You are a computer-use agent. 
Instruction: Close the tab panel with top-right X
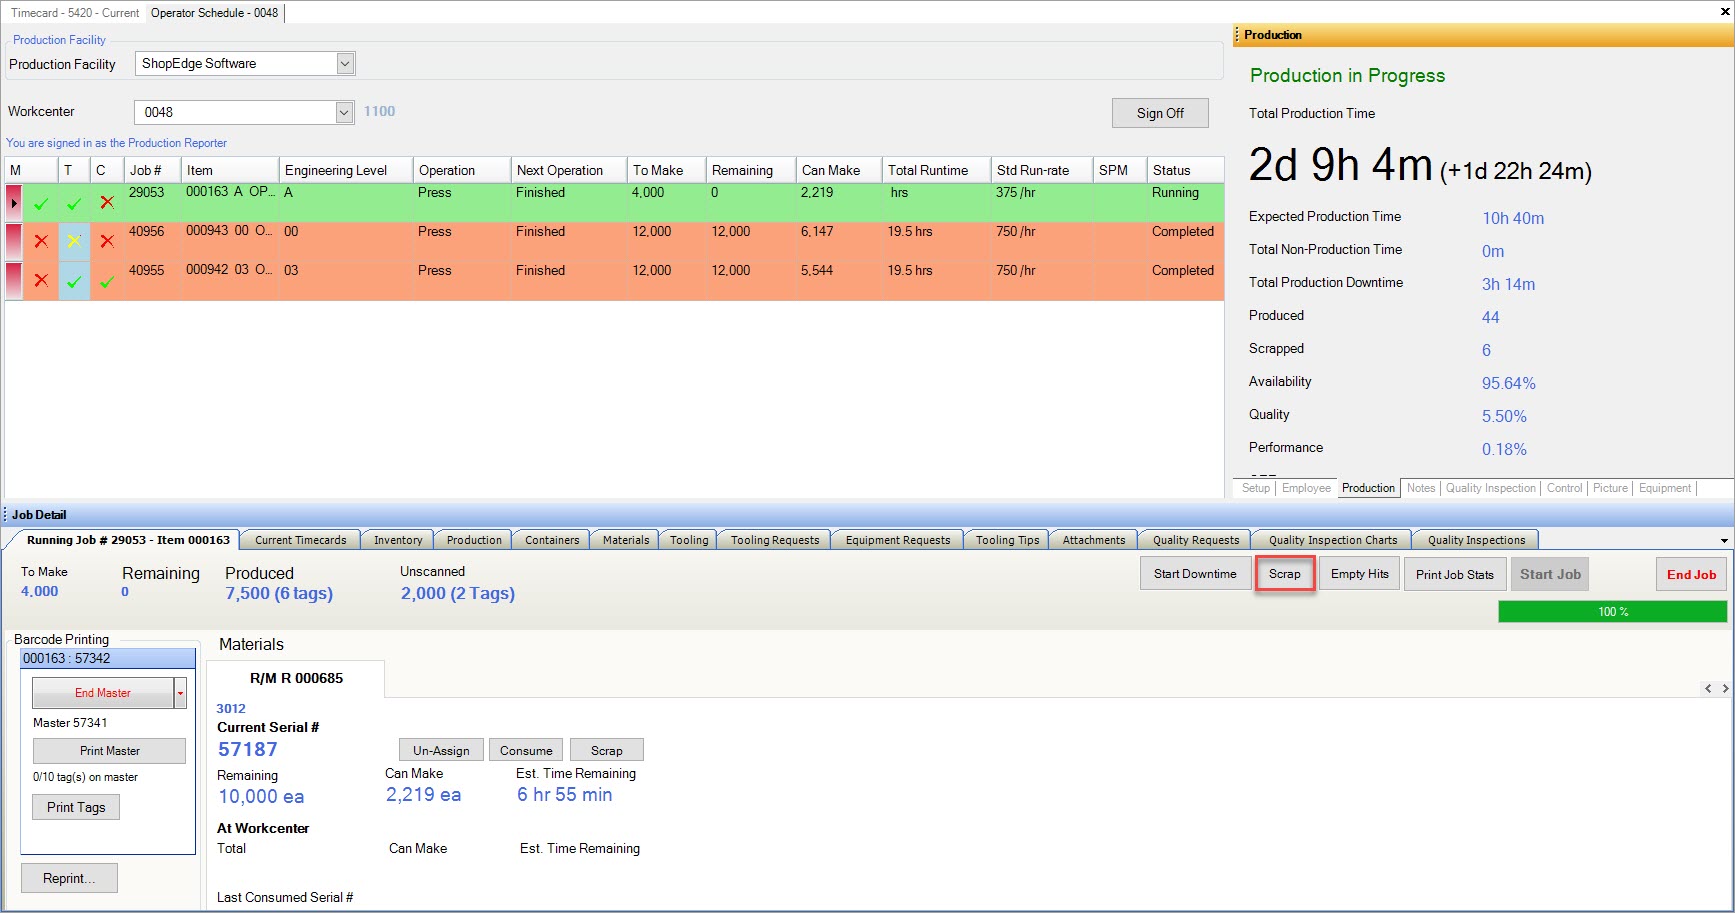pyautogui.click(x=1725, y=13)
